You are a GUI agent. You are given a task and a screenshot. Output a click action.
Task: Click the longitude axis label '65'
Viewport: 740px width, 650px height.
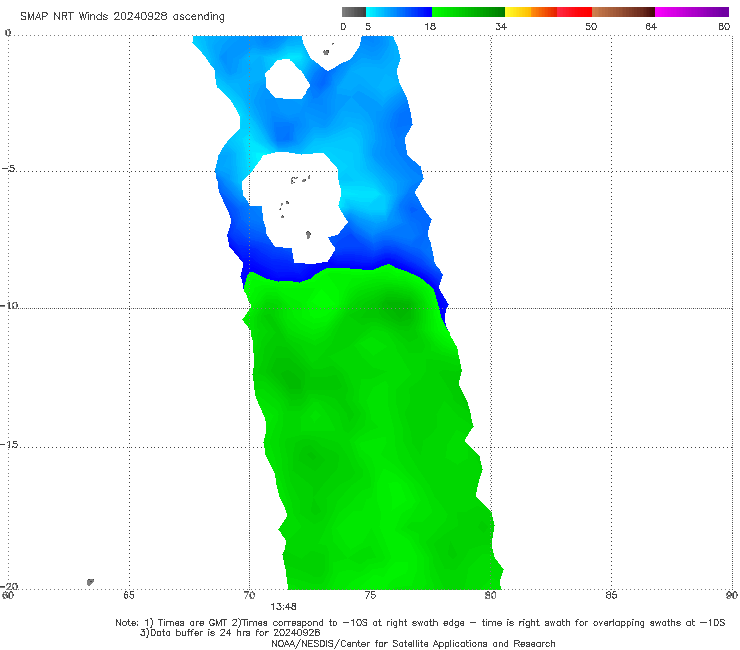129,595
